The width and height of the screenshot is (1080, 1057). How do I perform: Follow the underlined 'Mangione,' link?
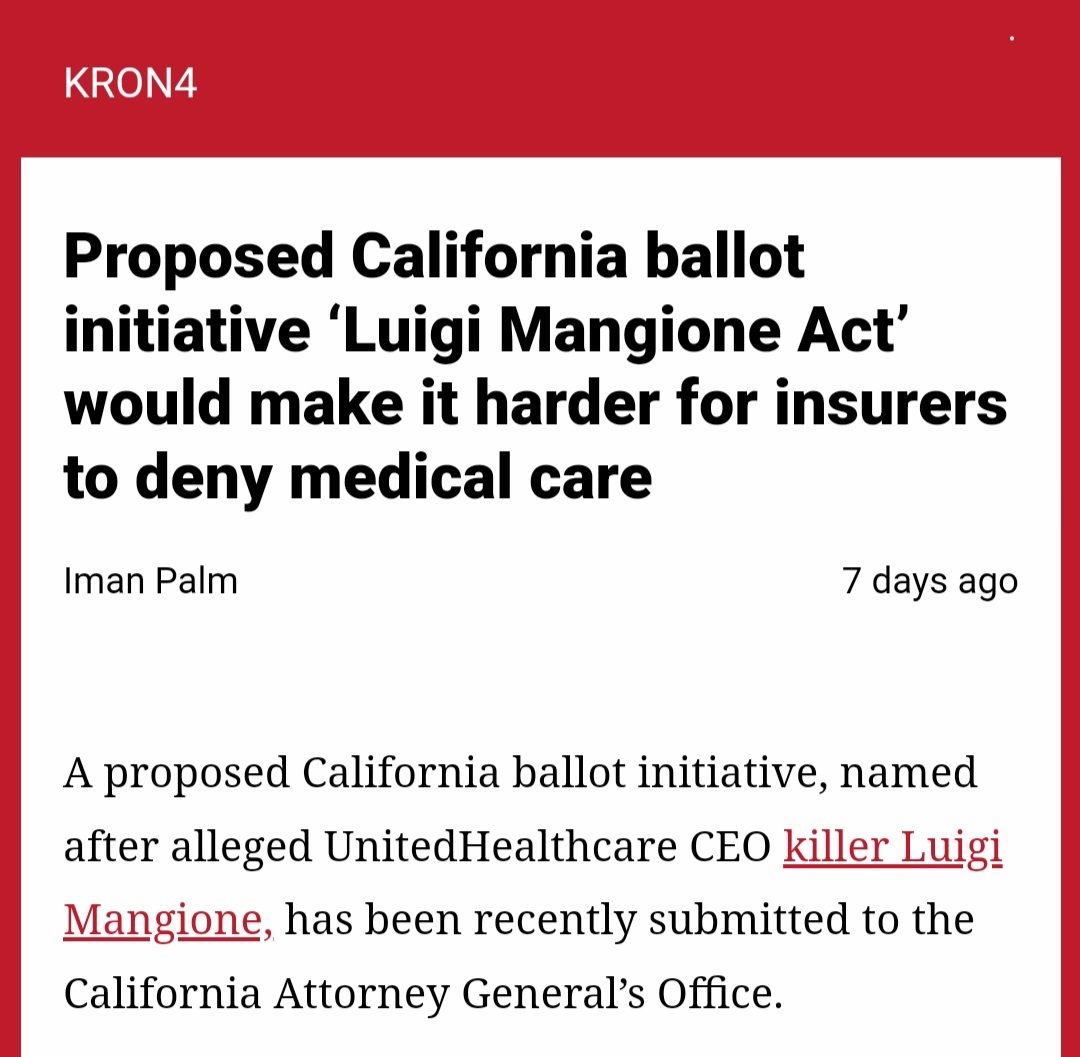click(168, 921)
